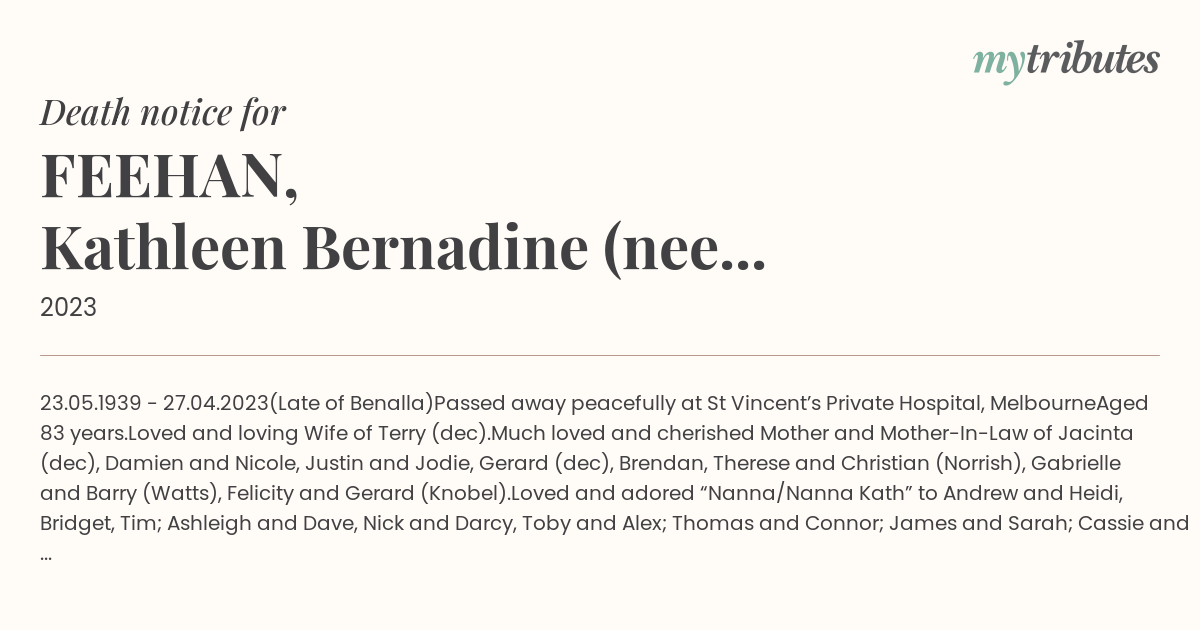
Task: Click the horizontal divider line
Action: [600, 355]
